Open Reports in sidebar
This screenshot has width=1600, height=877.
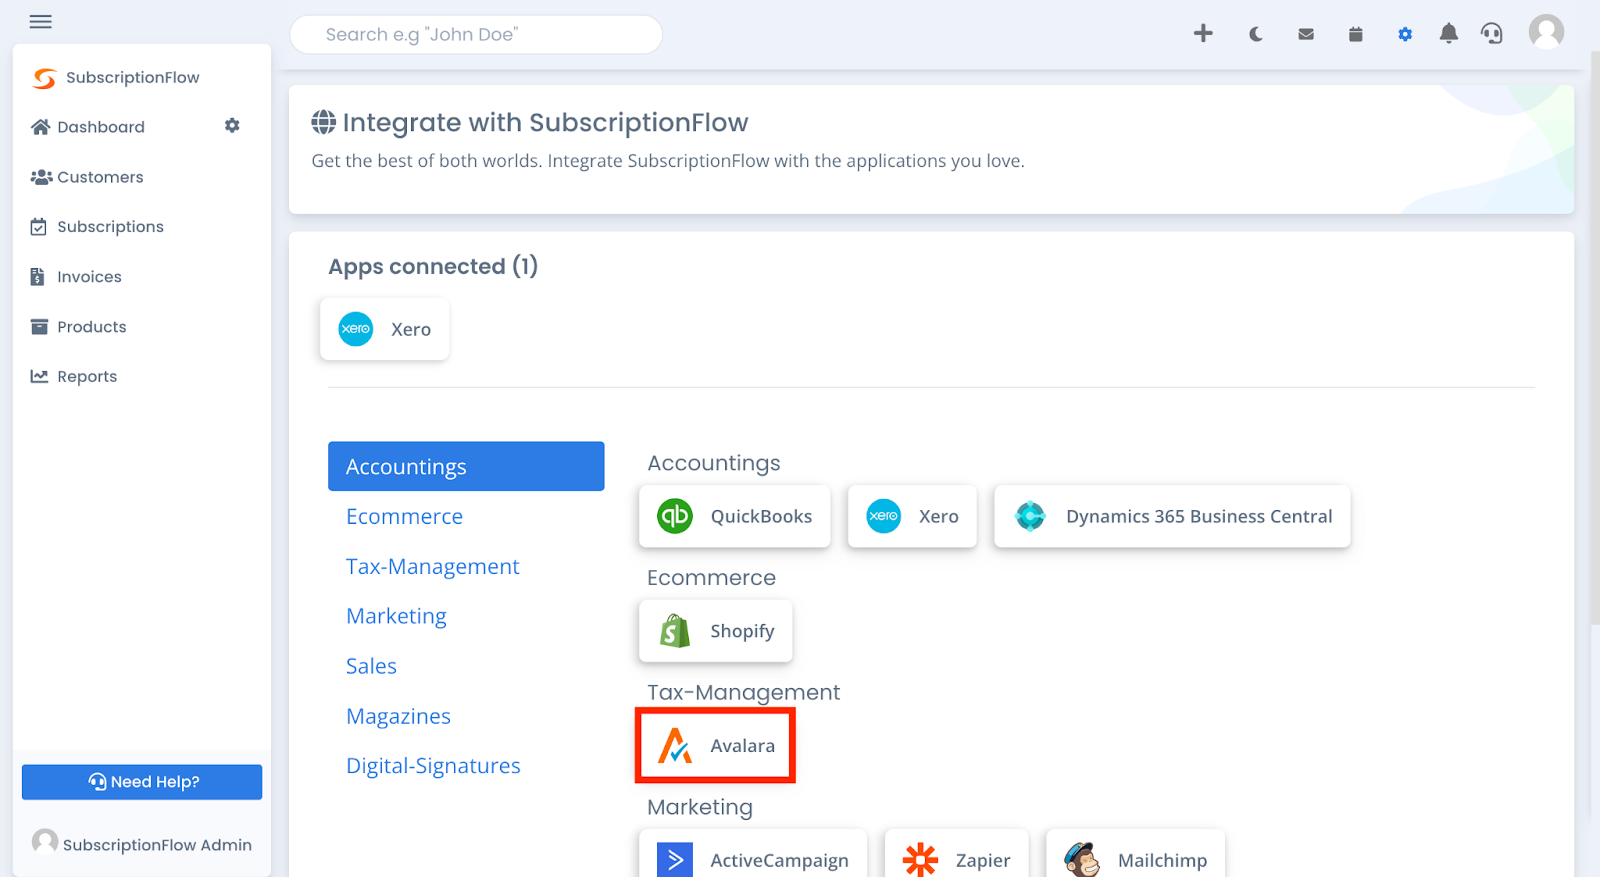[x=74, y=377]
